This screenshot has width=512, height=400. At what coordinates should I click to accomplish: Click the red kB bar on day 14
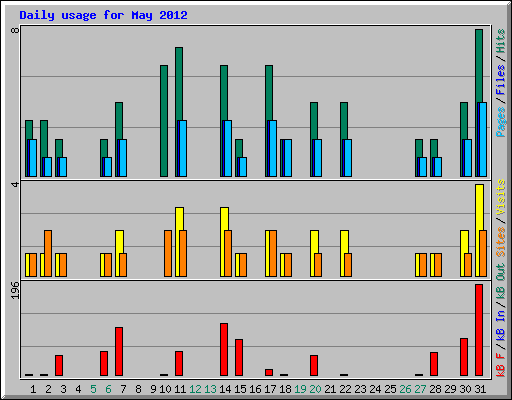click(x=224, y=349)
